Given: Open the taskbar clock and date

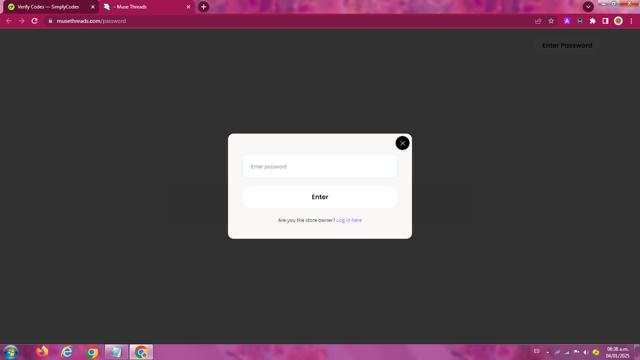Looking at the screenshot, I should [618, 352].
